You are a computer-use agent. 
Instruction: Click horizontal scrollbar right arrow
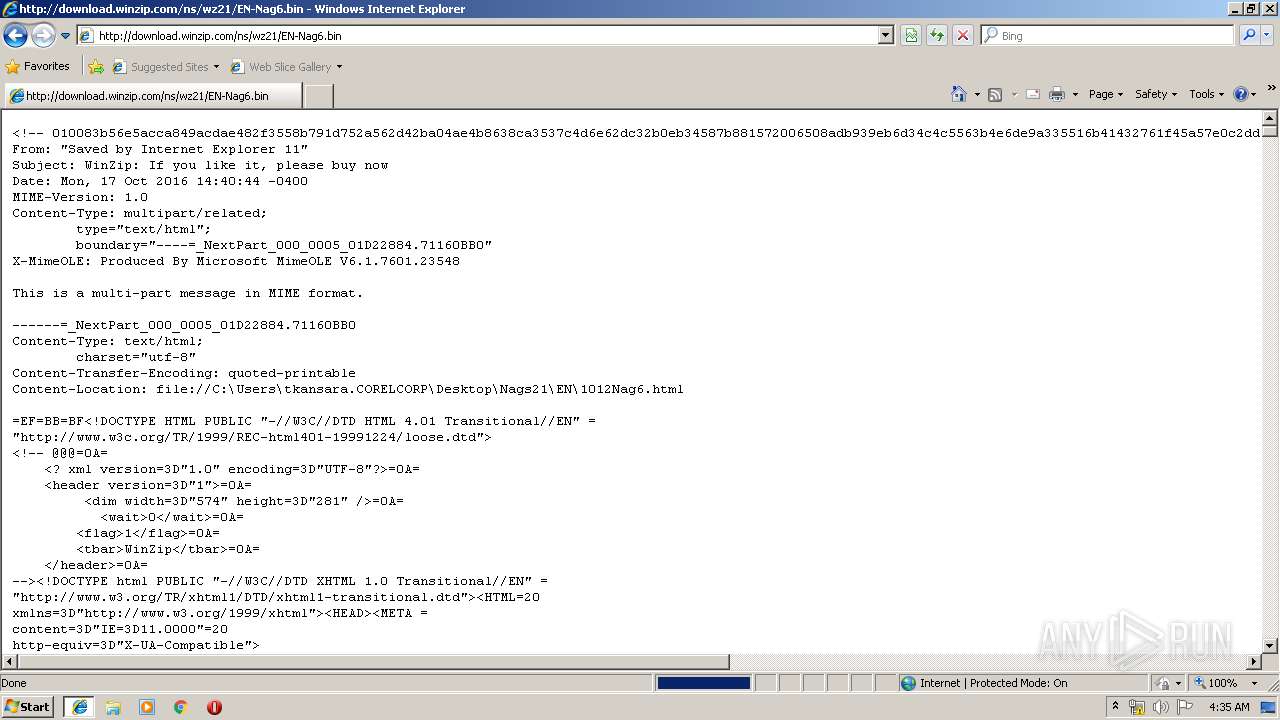[1254, 662]
